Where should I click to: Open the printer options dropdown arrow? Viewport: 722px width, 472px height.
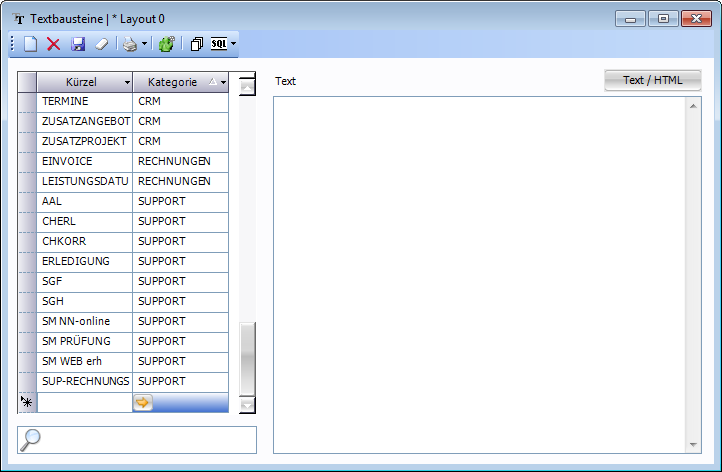144,44
